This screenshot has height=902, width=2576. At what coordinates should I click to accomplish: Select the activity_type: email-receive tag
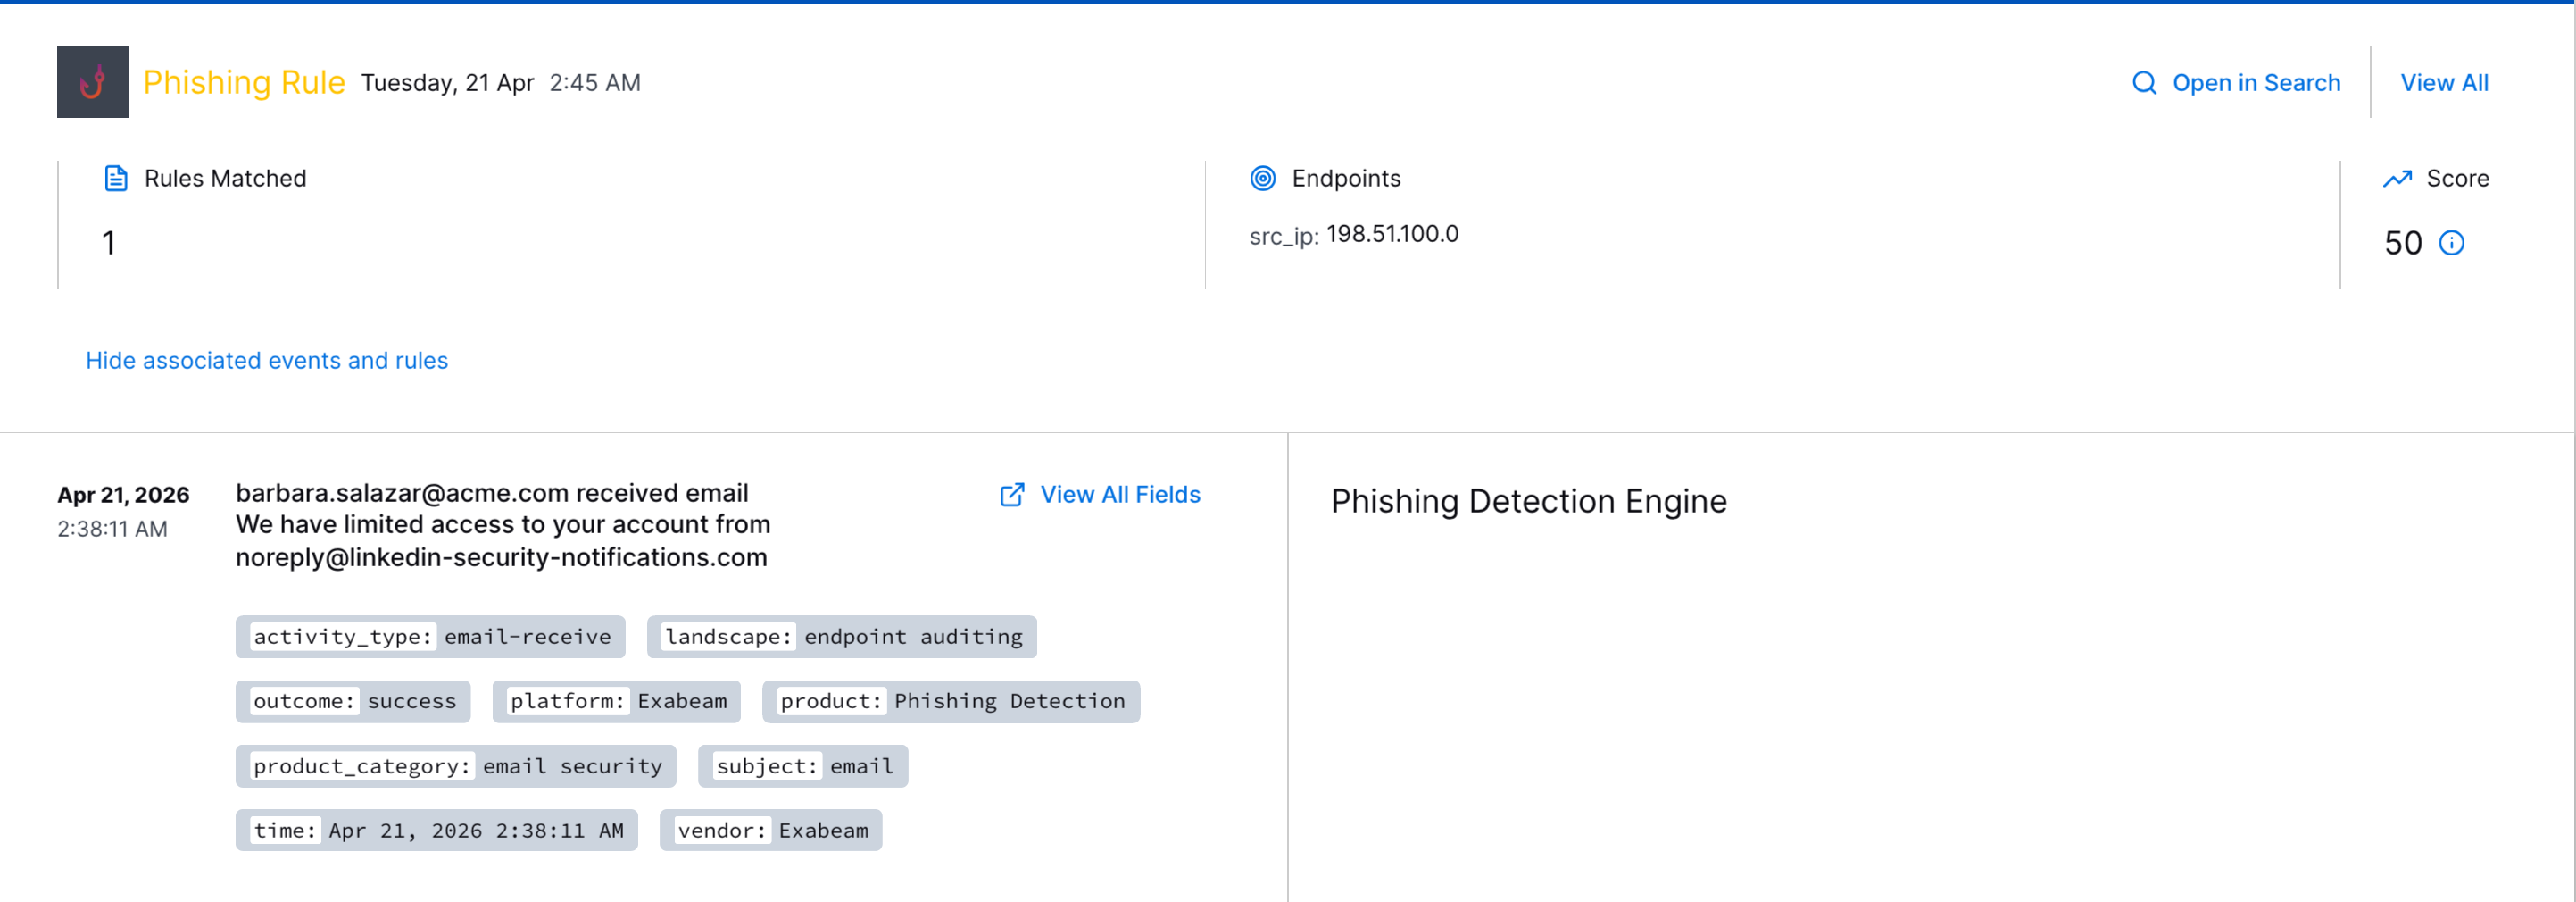pyautogui.click(x=431, y=637)
